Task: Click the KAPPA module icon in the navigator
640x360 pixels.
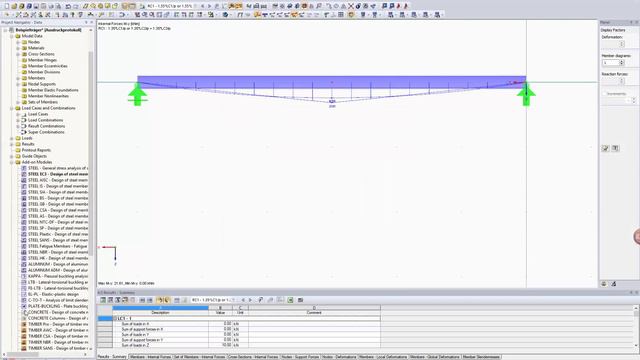Action: click(24, 276)
